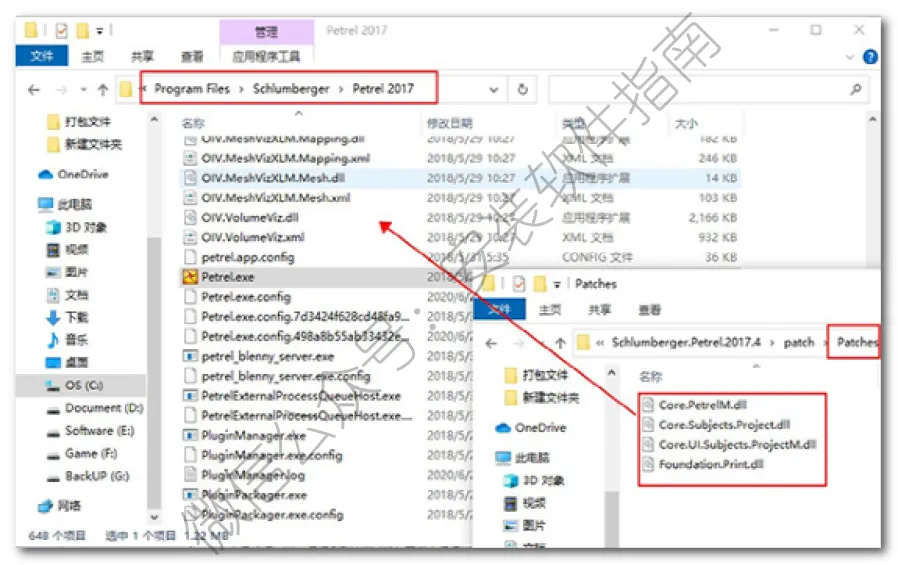Click Petrel 2017 in the address breadcrumb
898x565 pixels.
(383, 89)
